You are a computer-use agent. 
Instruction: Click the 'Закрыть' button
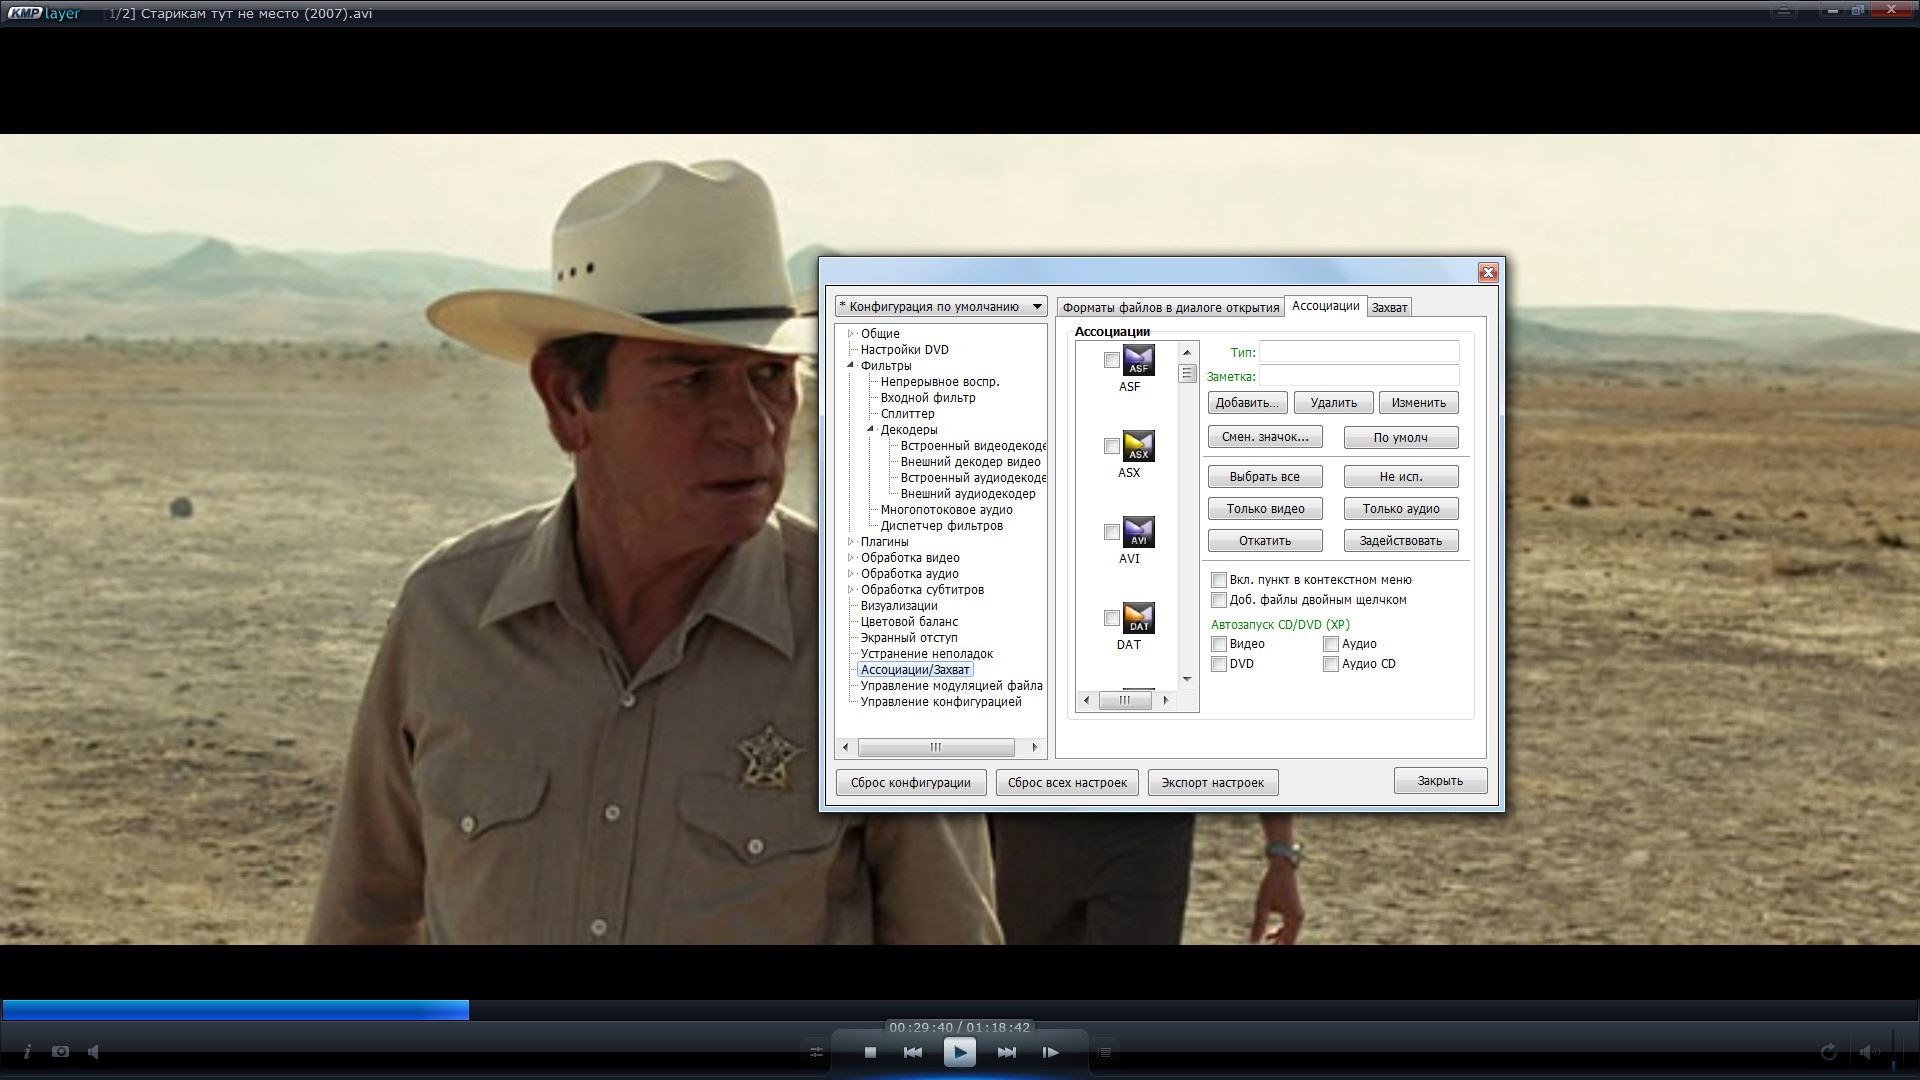[1440, 781]
